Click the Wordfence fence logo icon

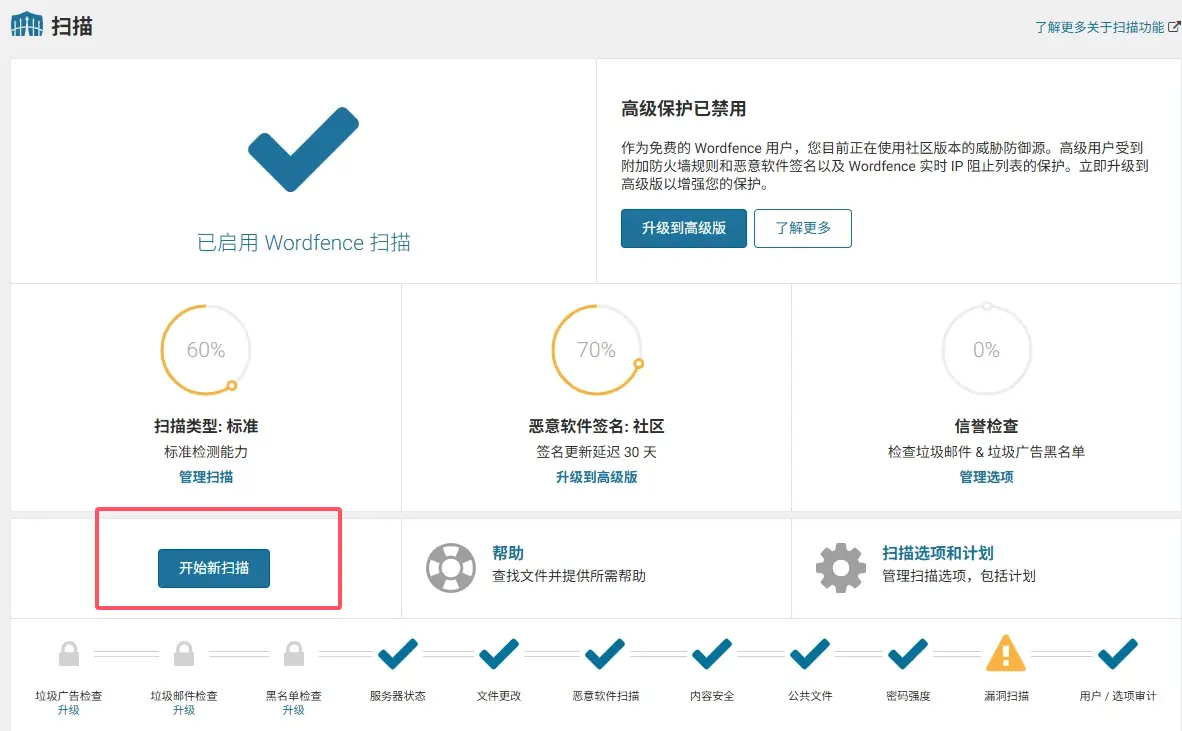point(27,24)
